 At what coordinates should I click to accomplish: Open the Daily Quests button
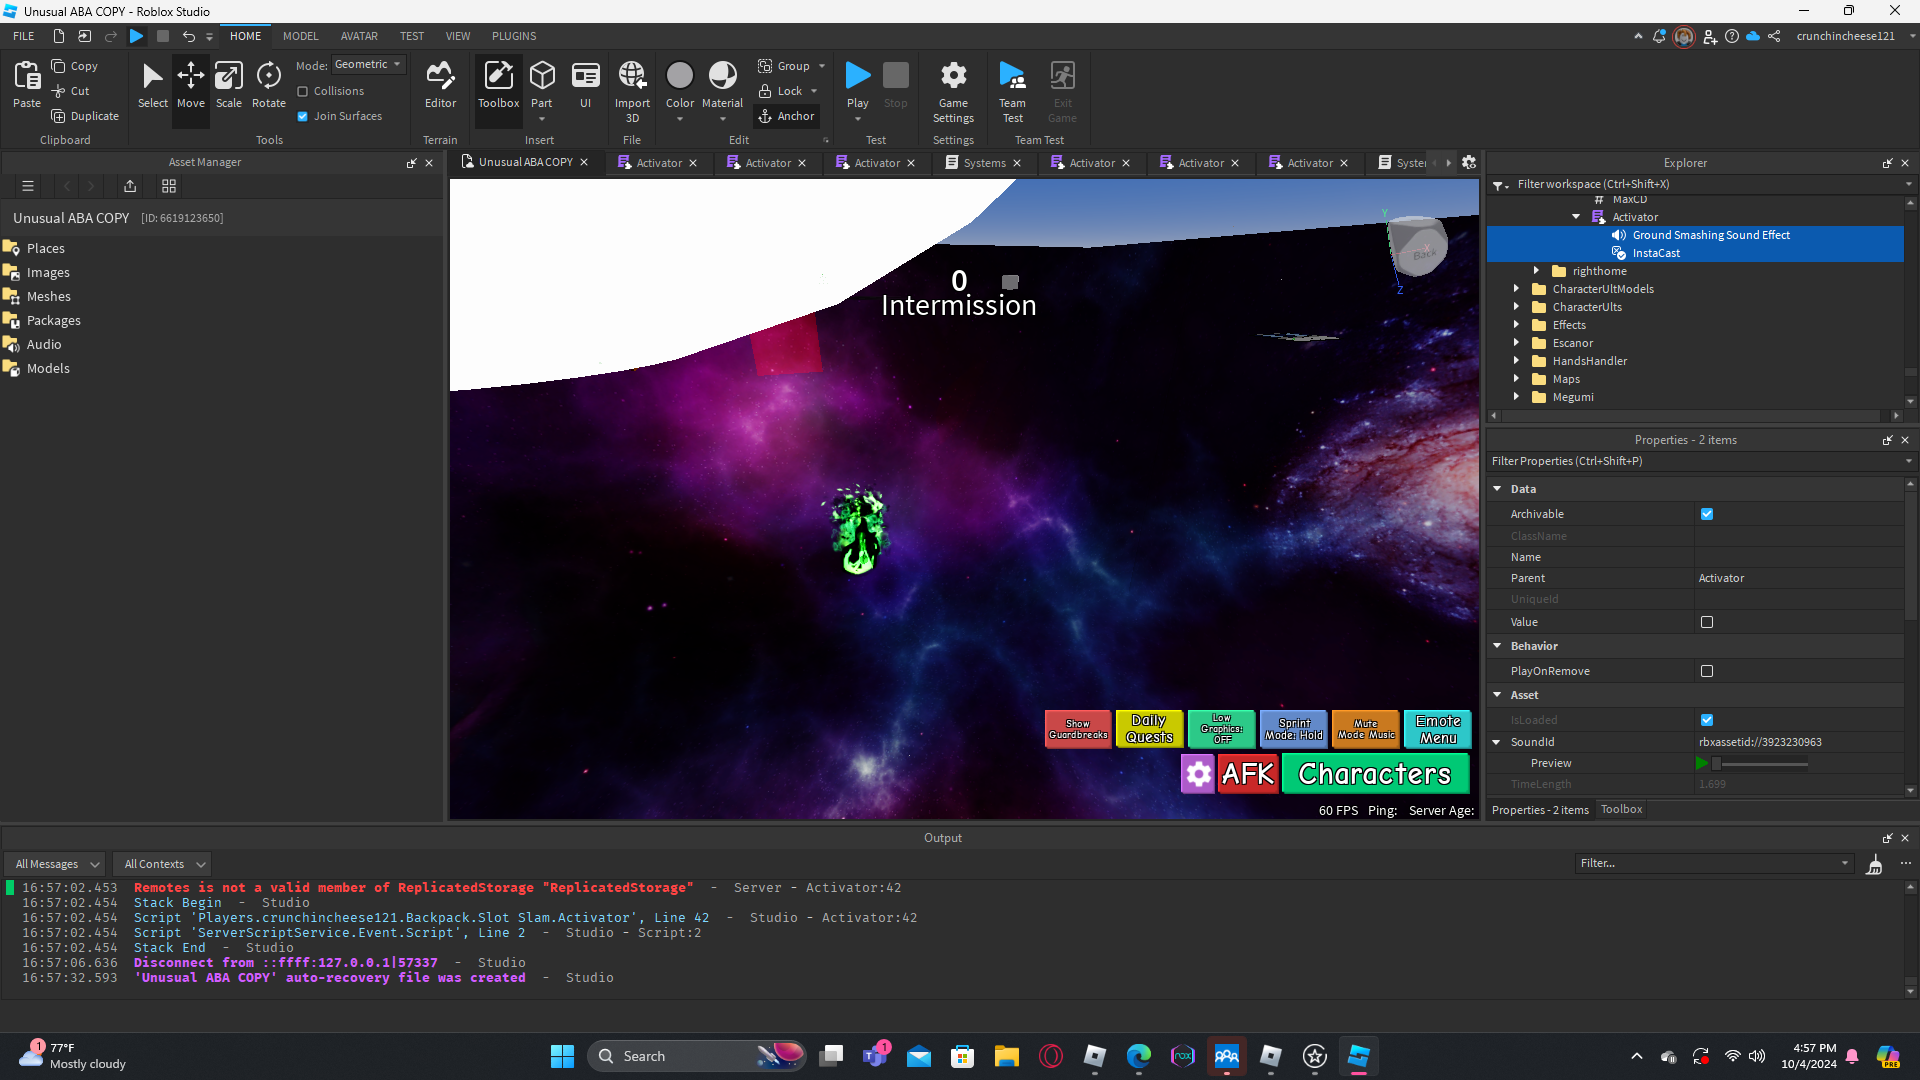[1149, 729]
